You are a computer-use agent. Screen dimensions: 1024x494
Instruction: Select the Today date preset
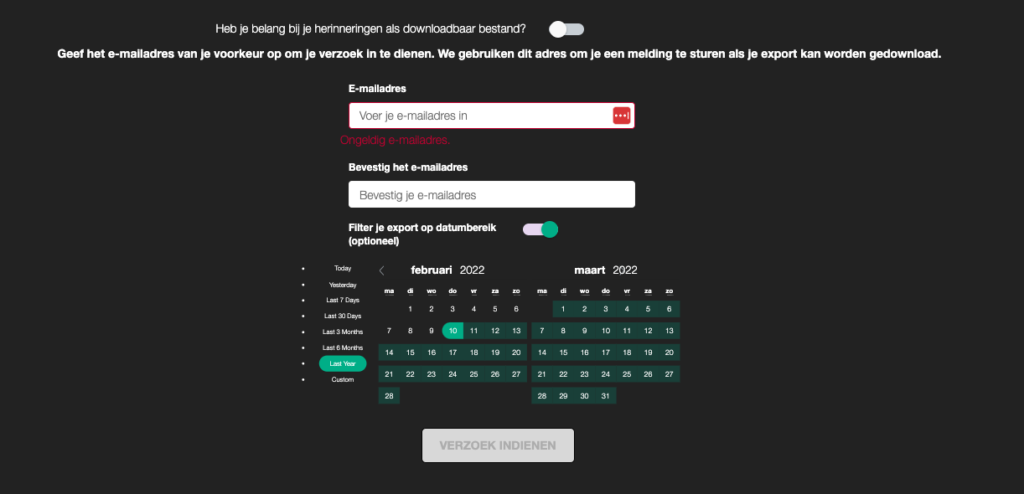click(343, 268)
